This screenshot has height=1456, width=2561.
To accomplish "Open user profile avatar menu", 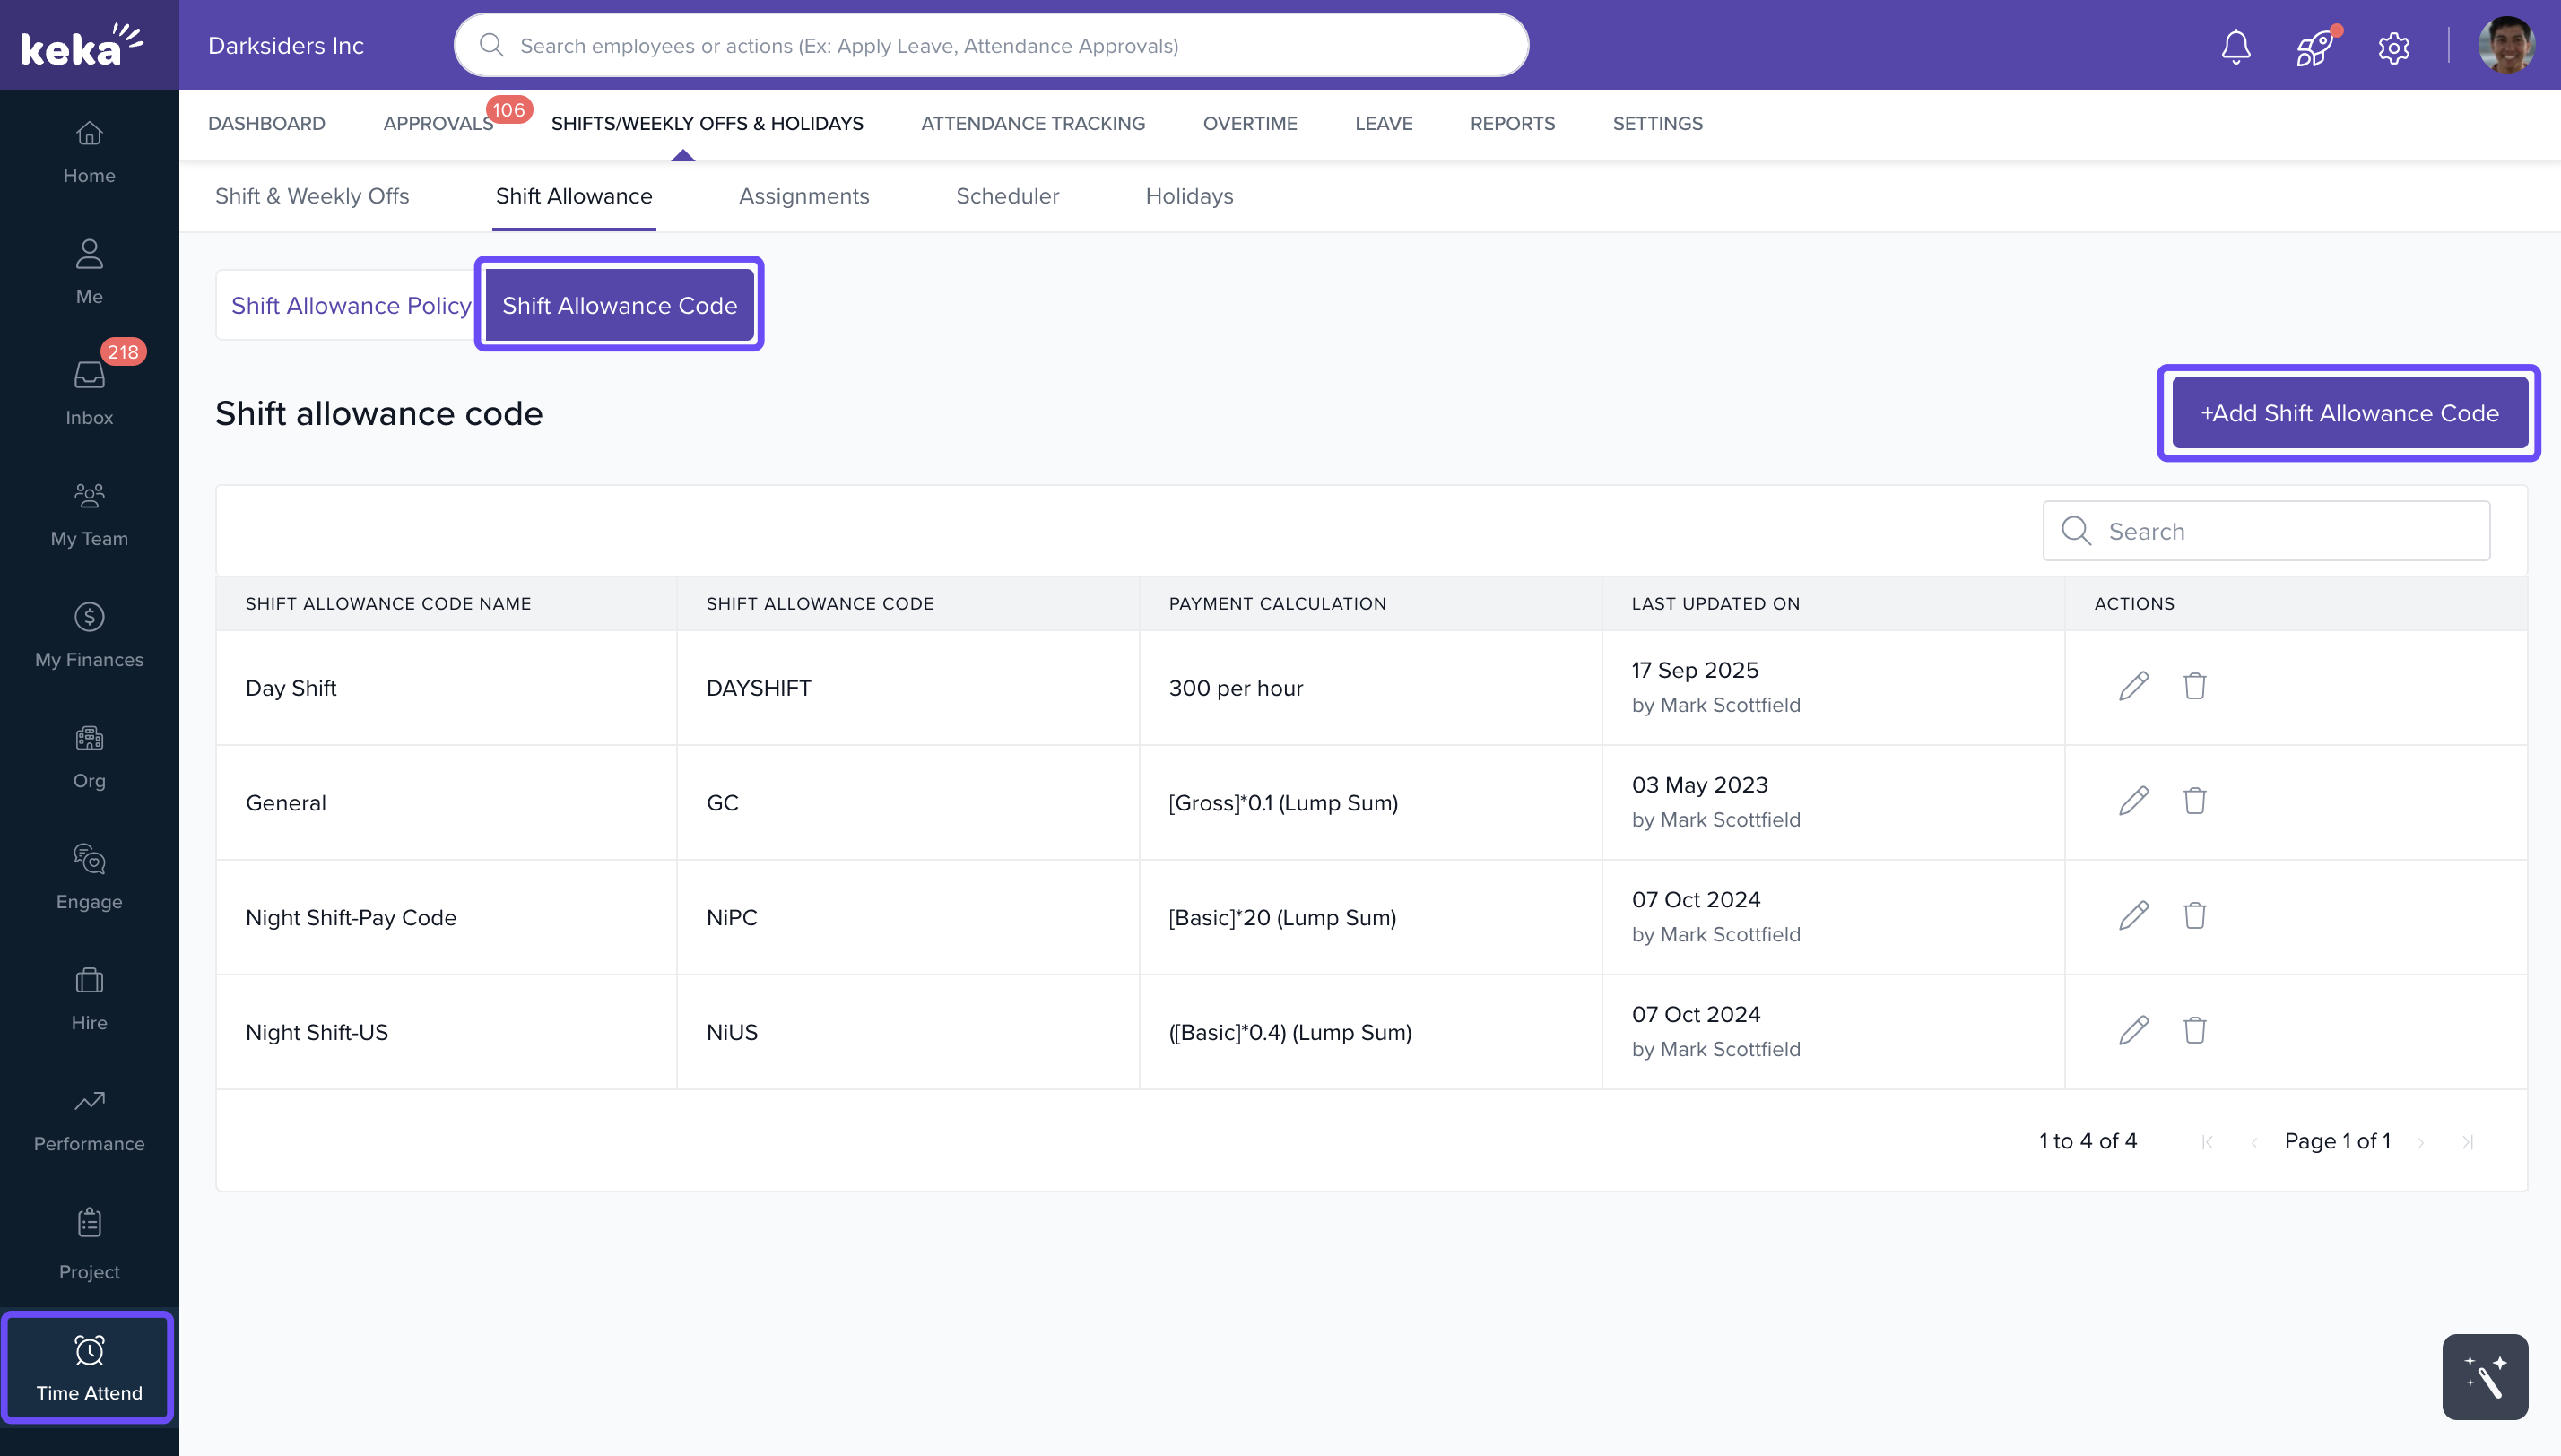I will (2505, 46).
